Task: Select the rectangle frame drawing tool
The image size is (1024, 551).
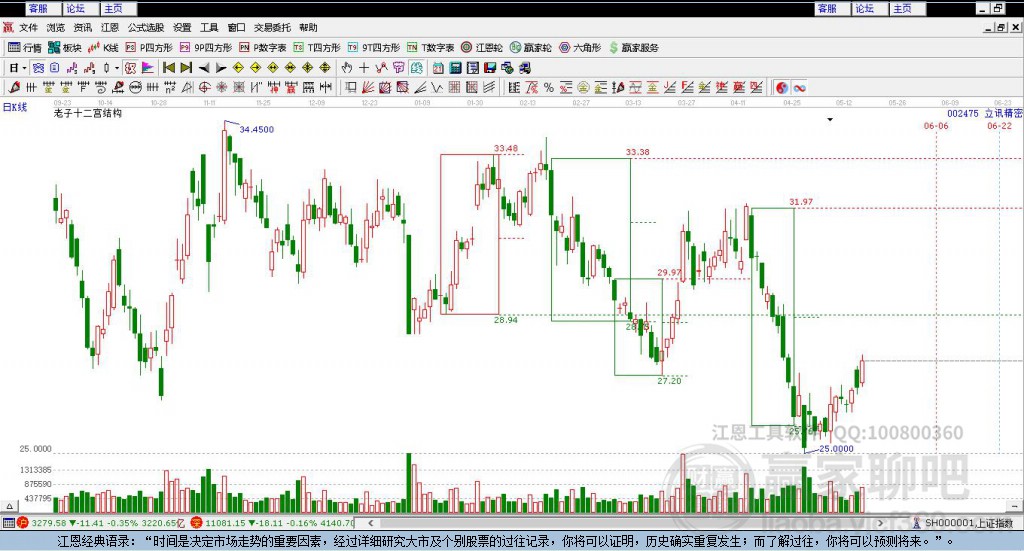Action: 351,87
